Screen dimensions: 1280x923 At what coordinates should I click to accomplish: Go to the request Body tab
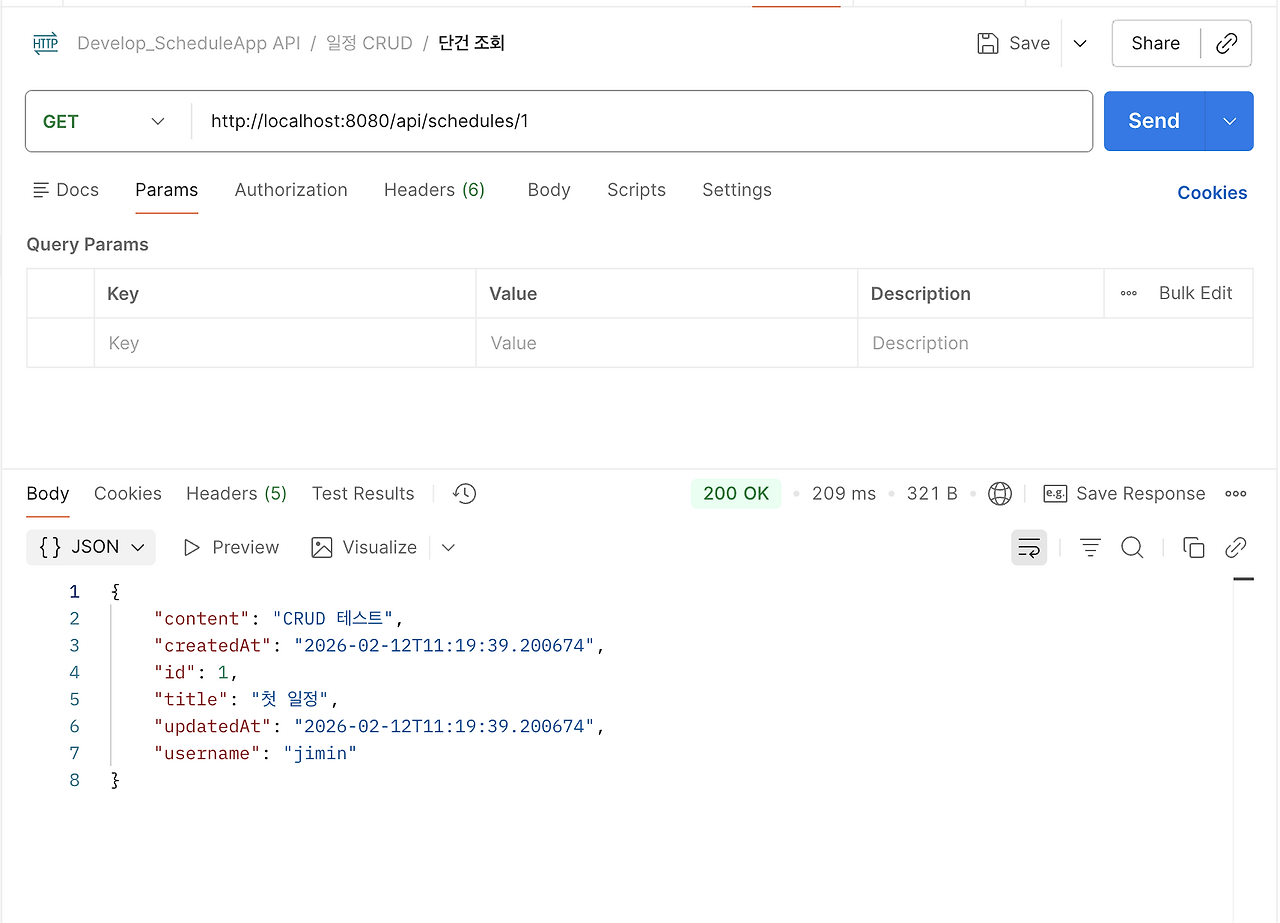point(549,190)
